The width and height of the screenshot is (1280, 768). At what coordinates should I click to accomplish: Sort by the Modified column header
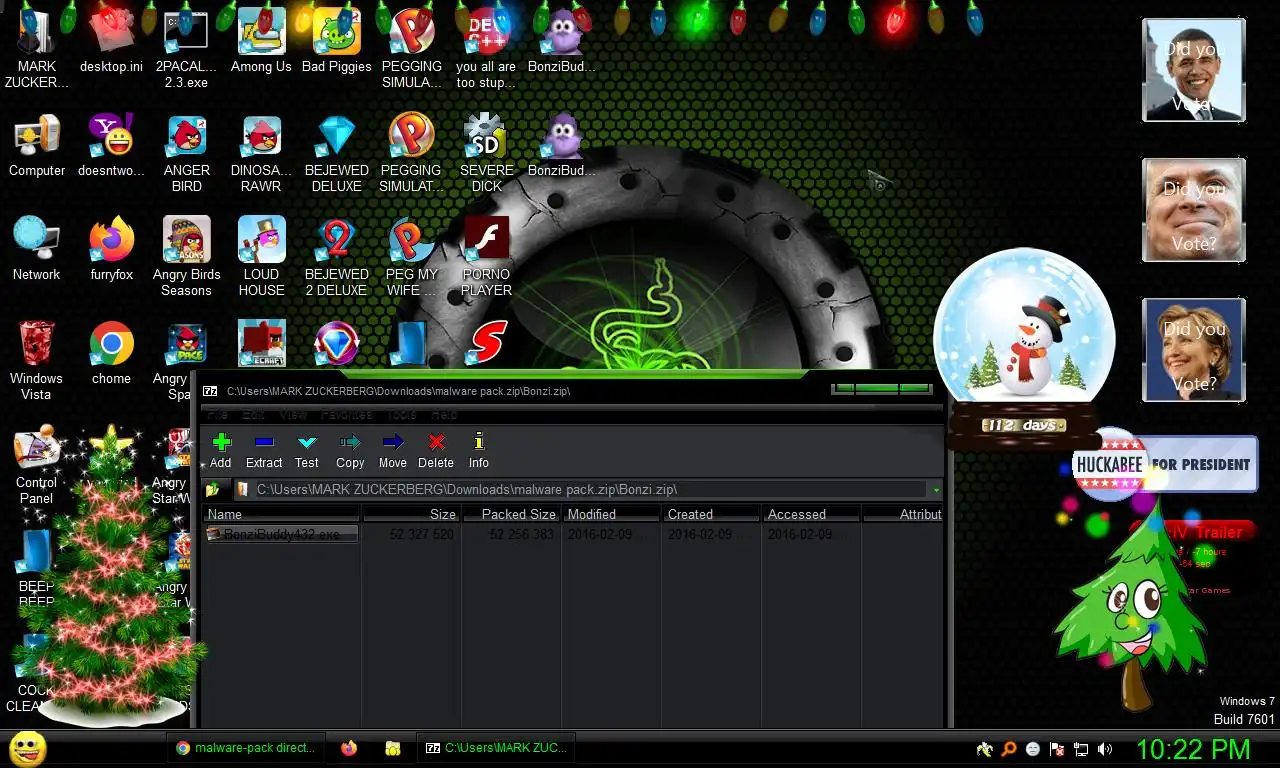click(x=611, y=514)
